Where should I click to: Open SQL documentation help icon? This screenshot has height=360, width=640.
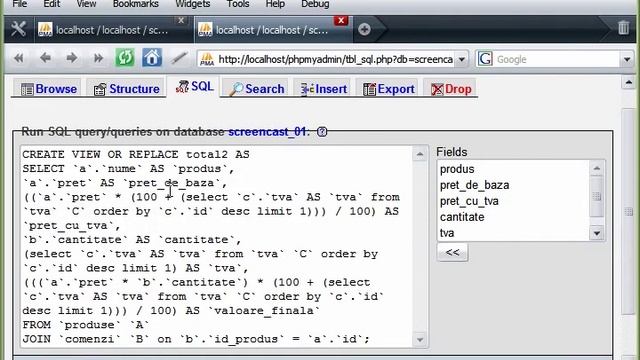pyautogui.click(x=322, y=132)
